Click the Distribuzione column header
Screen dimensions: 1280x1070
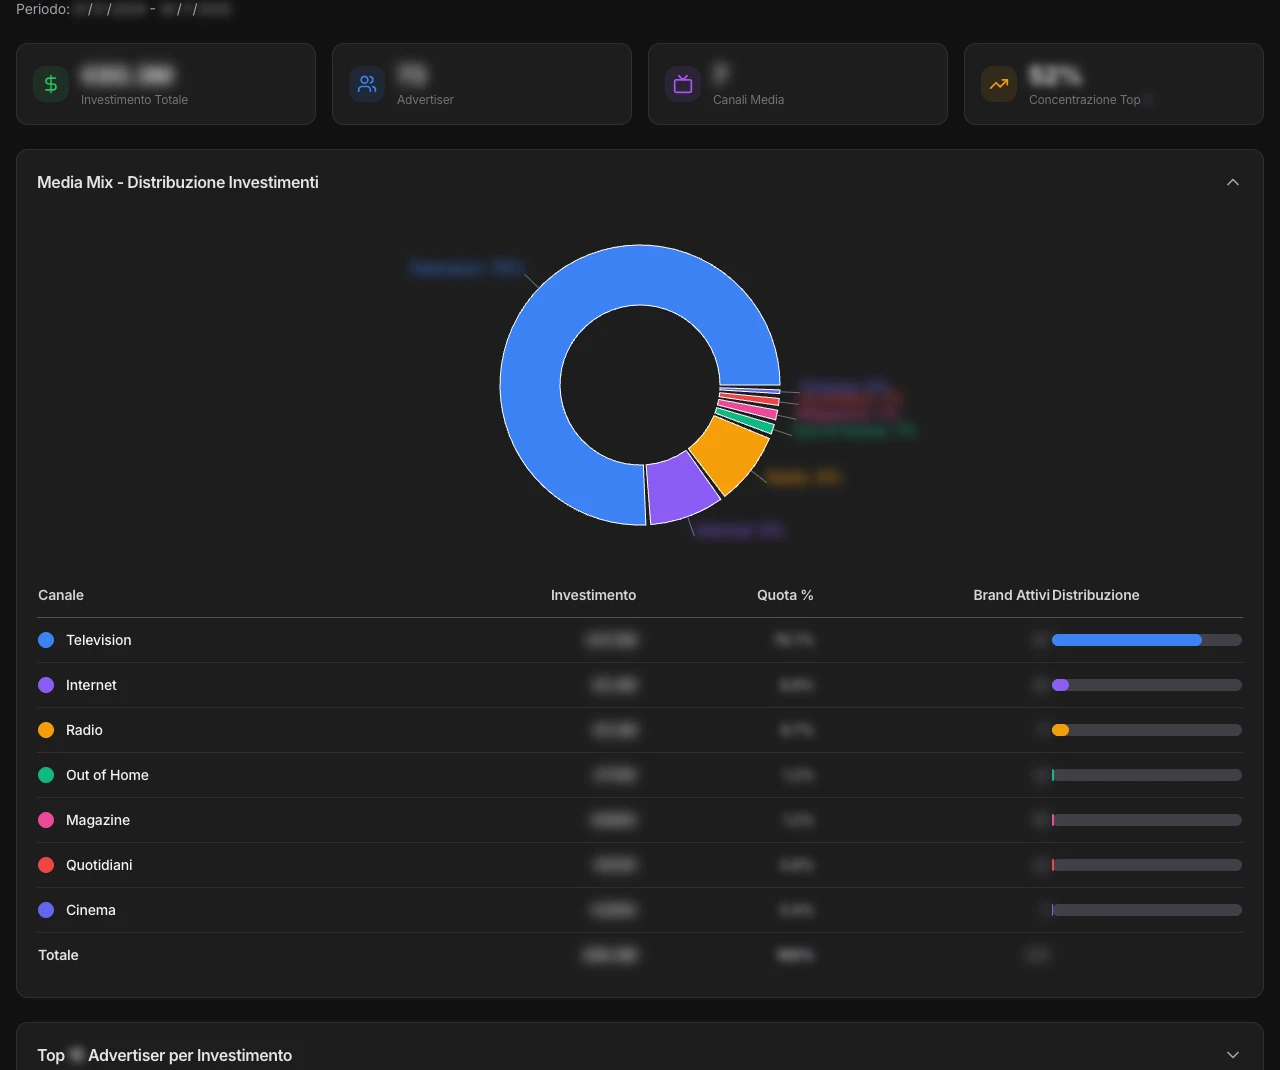(x=1096, y=595)
